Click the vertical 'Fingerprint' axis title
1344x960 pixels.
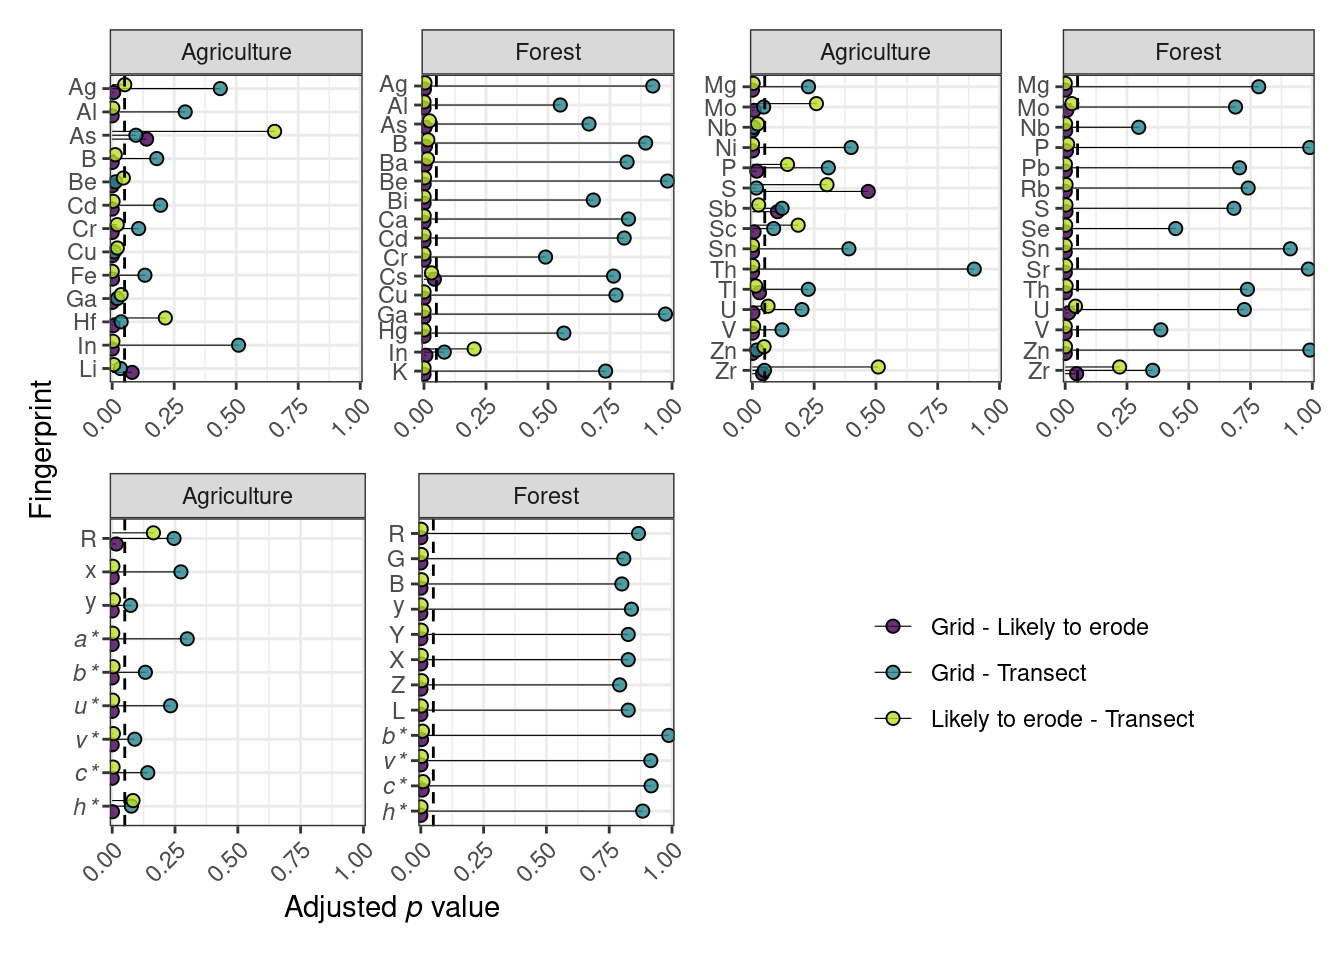pyautogui.click(x=41, y=449)
